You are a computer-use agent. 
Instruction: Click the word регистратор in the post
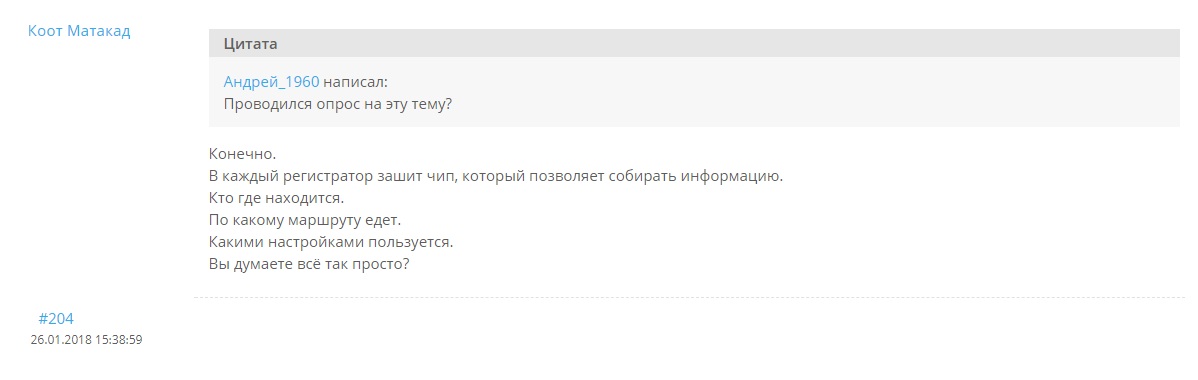[x=326, y=176]
